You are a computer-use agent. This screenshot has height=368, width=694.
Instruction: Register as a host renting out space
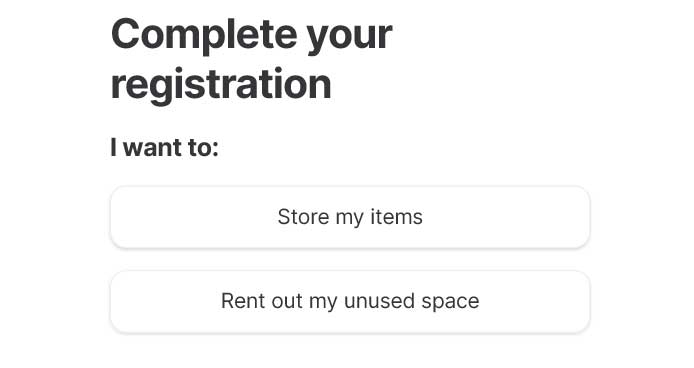click(350, 302)
